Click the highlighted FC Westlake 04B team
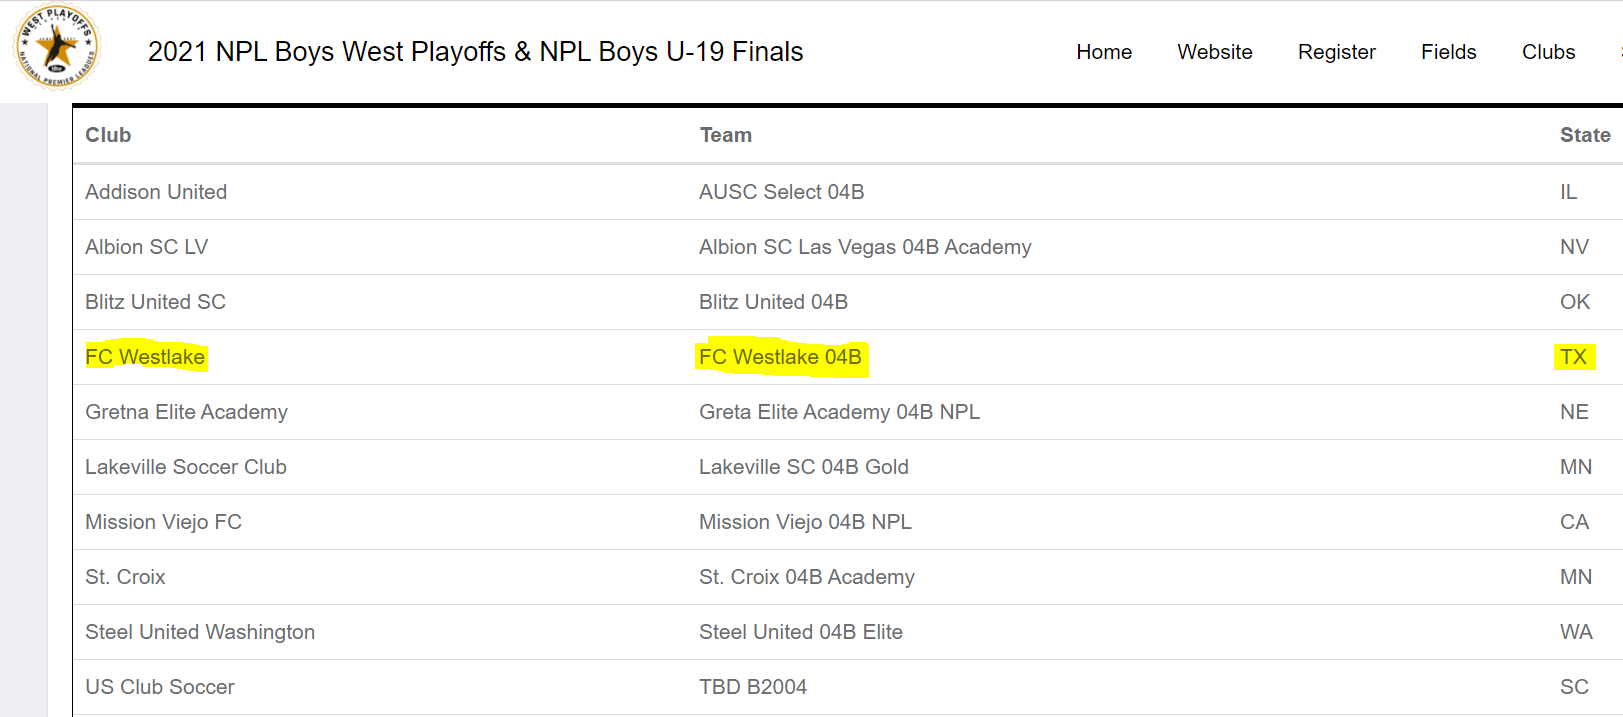 pyautogui.click(x=780, y=357)
